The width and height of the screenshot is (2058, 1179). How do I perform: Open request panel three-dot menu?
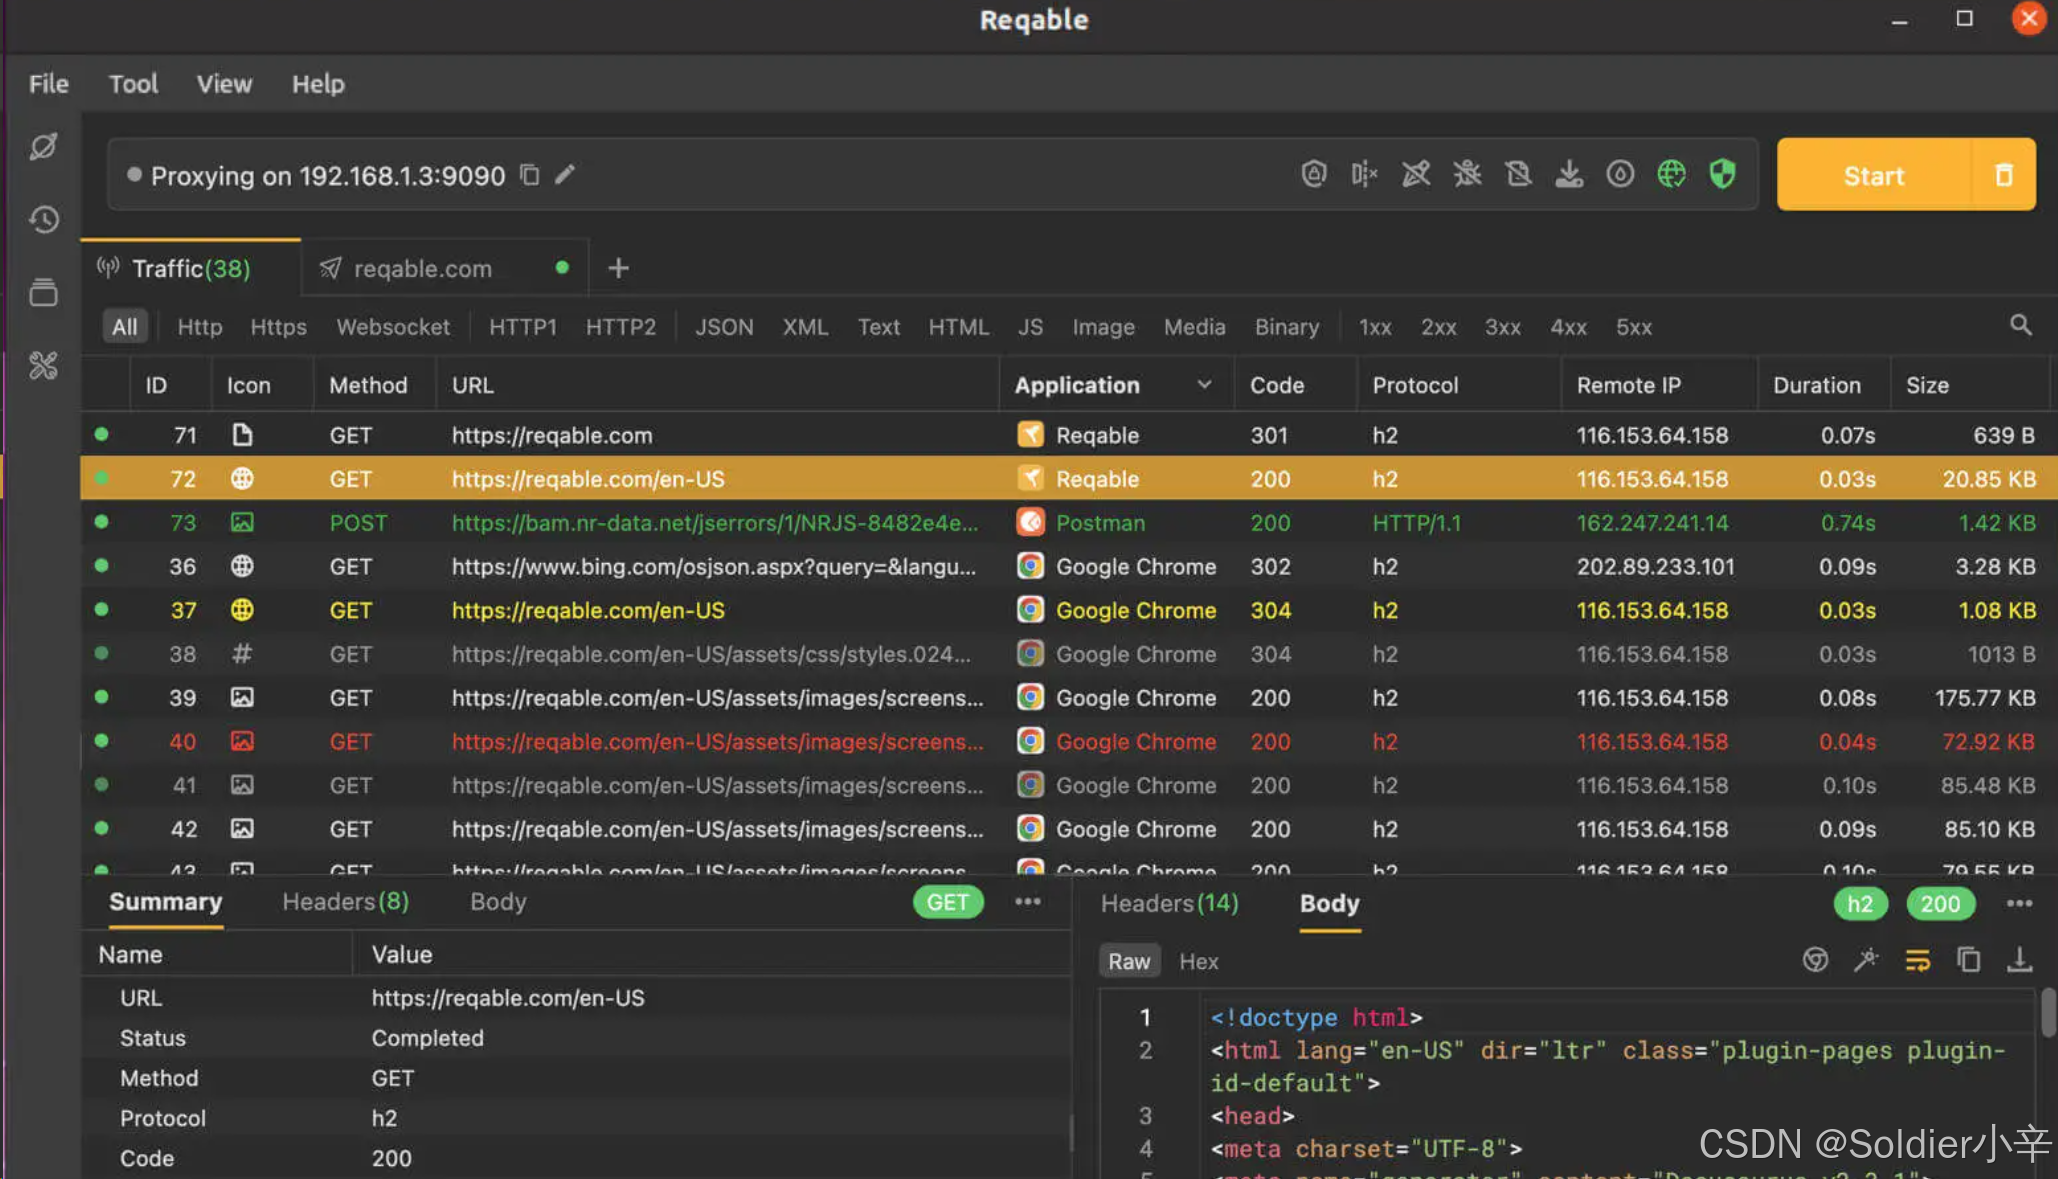pos(1027,902)
